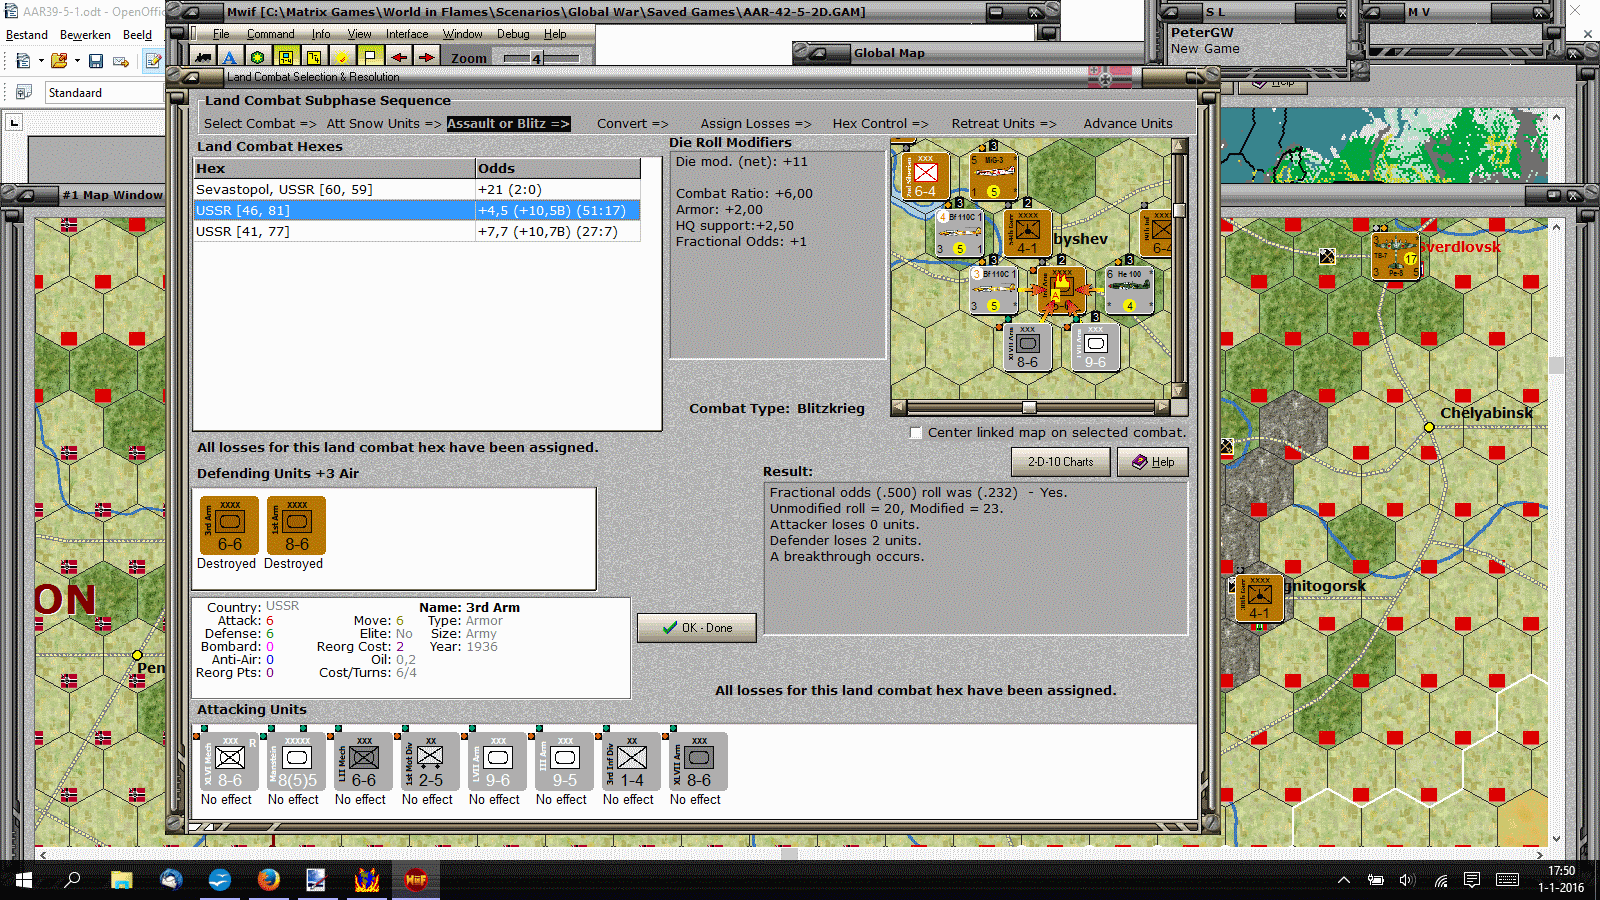Click the Hex column header
This screenshot has height=900, width=1600.
pyautogui.click(x=334, y=168)
